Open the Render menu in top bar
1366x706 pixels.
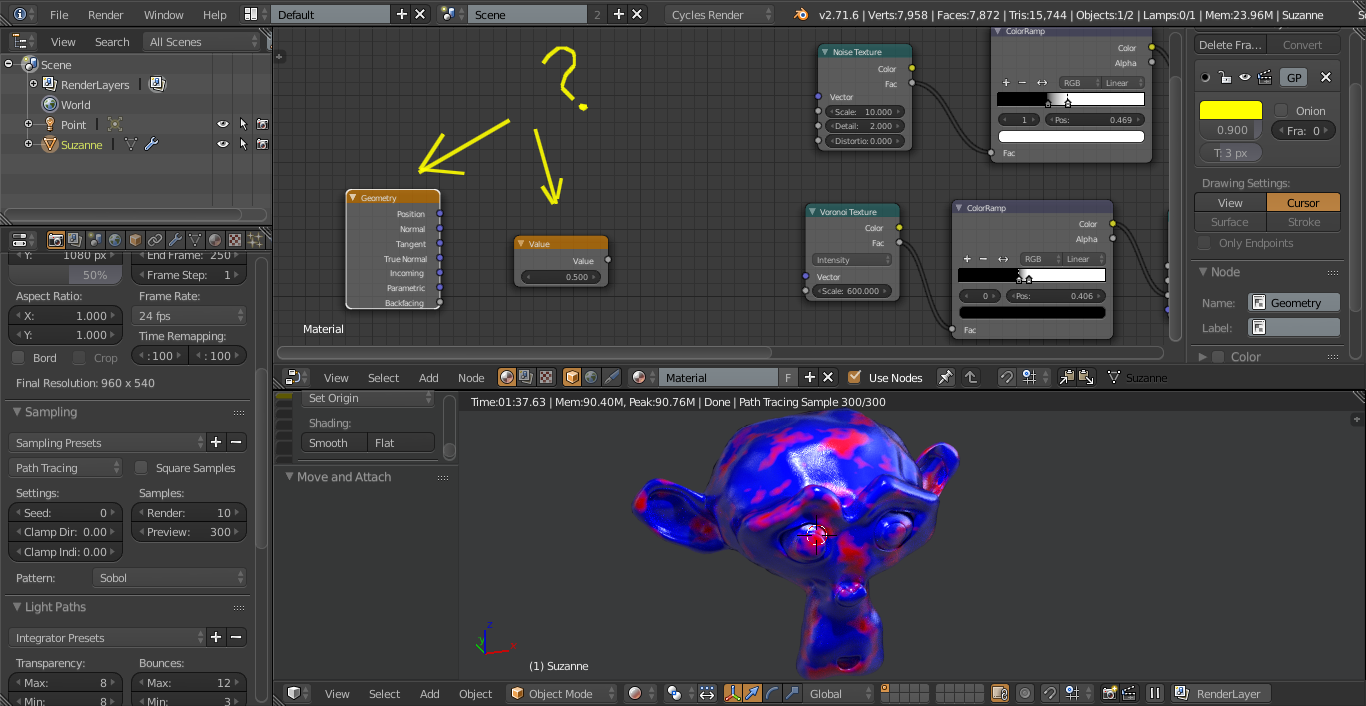pyautogui.click(x=106, y=15)
